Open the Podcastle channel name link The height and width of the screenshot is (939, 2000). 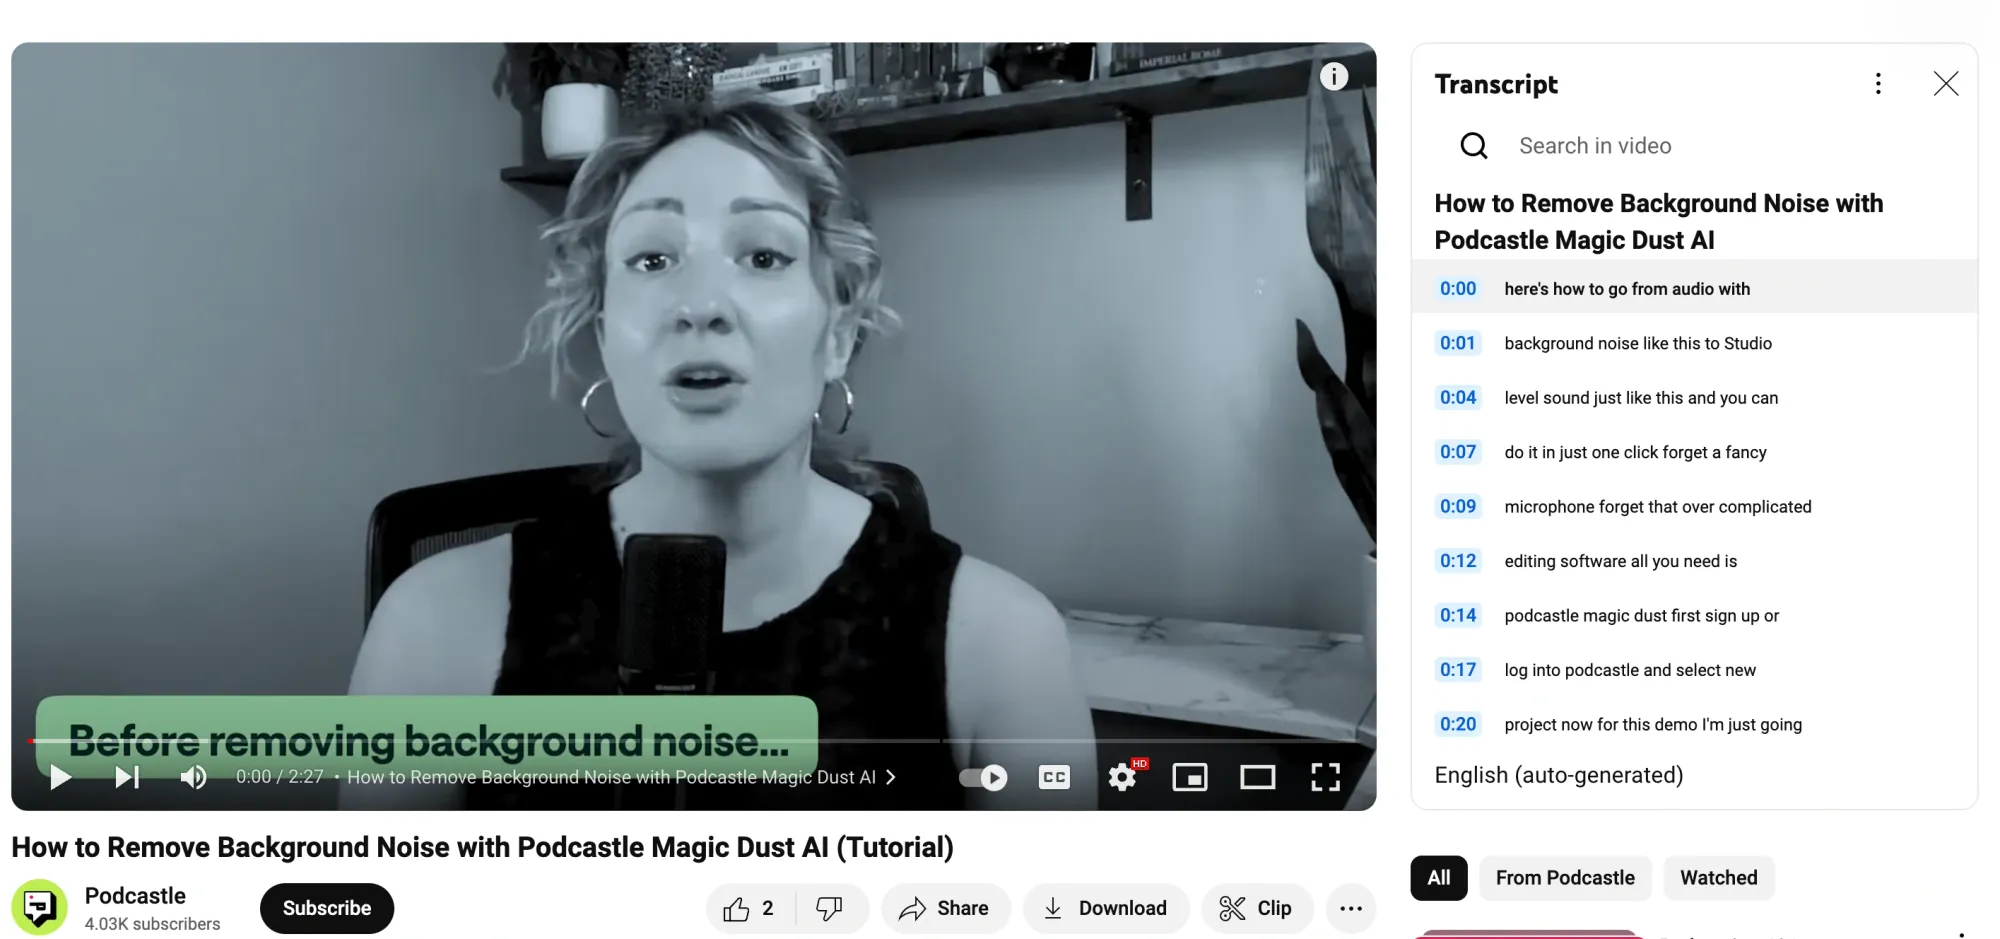135,896
